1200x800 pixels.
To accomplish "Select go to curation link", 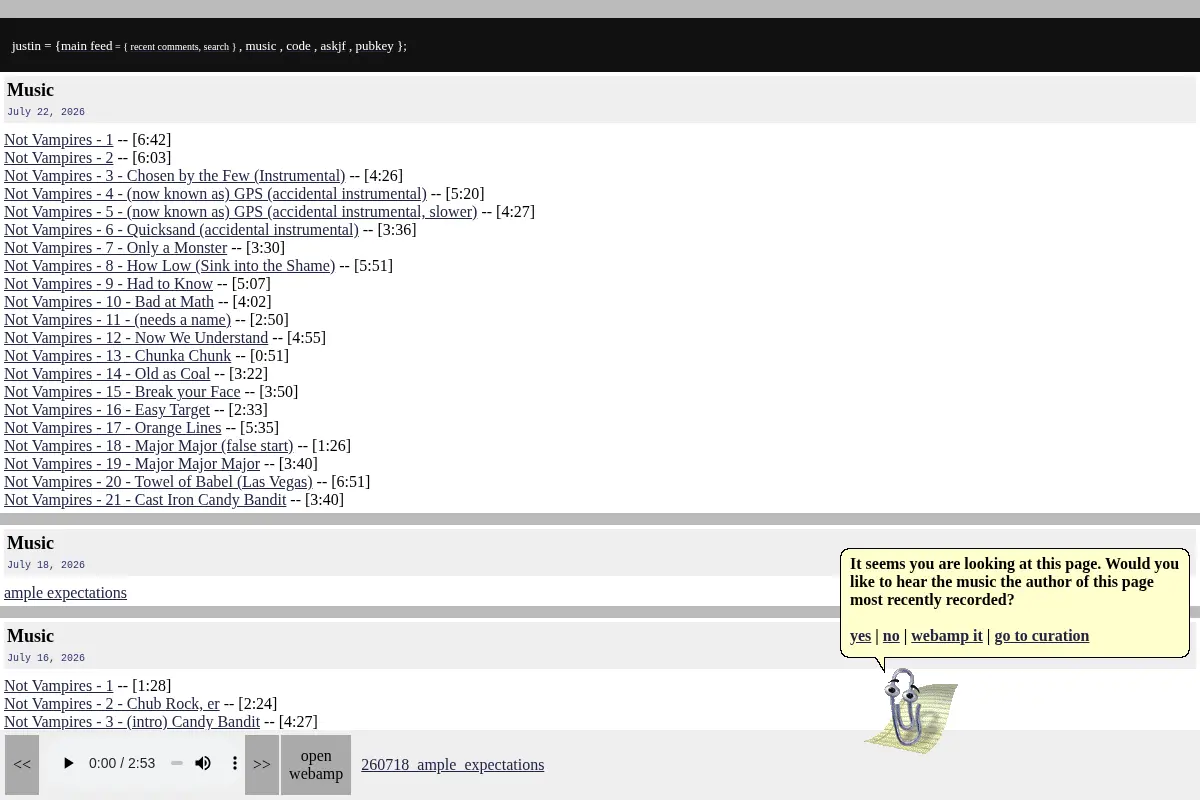I will pos(1041,636).
